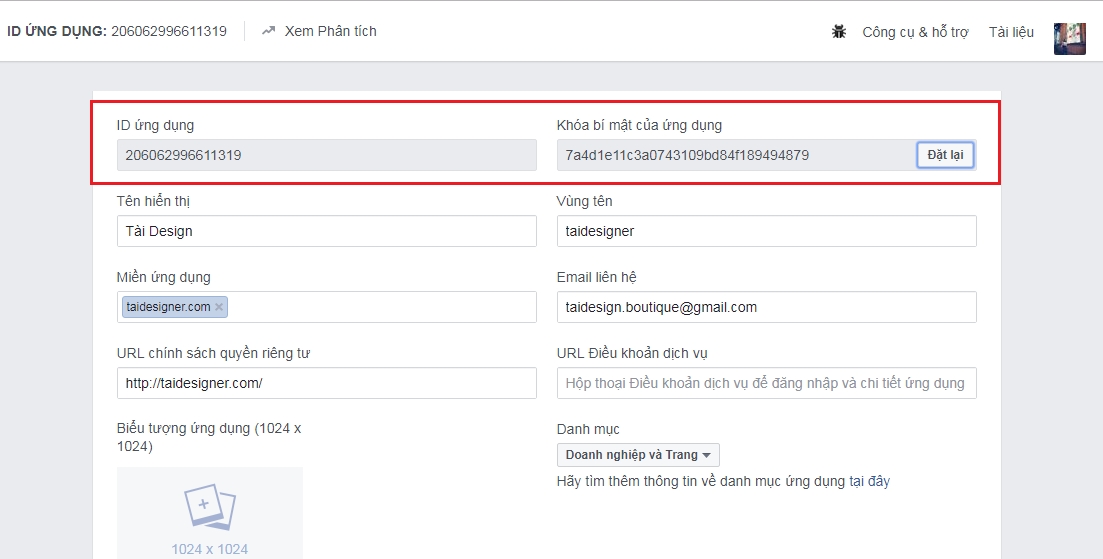
Task: Open the Tài liệu menu
Action: point(1011,32)
